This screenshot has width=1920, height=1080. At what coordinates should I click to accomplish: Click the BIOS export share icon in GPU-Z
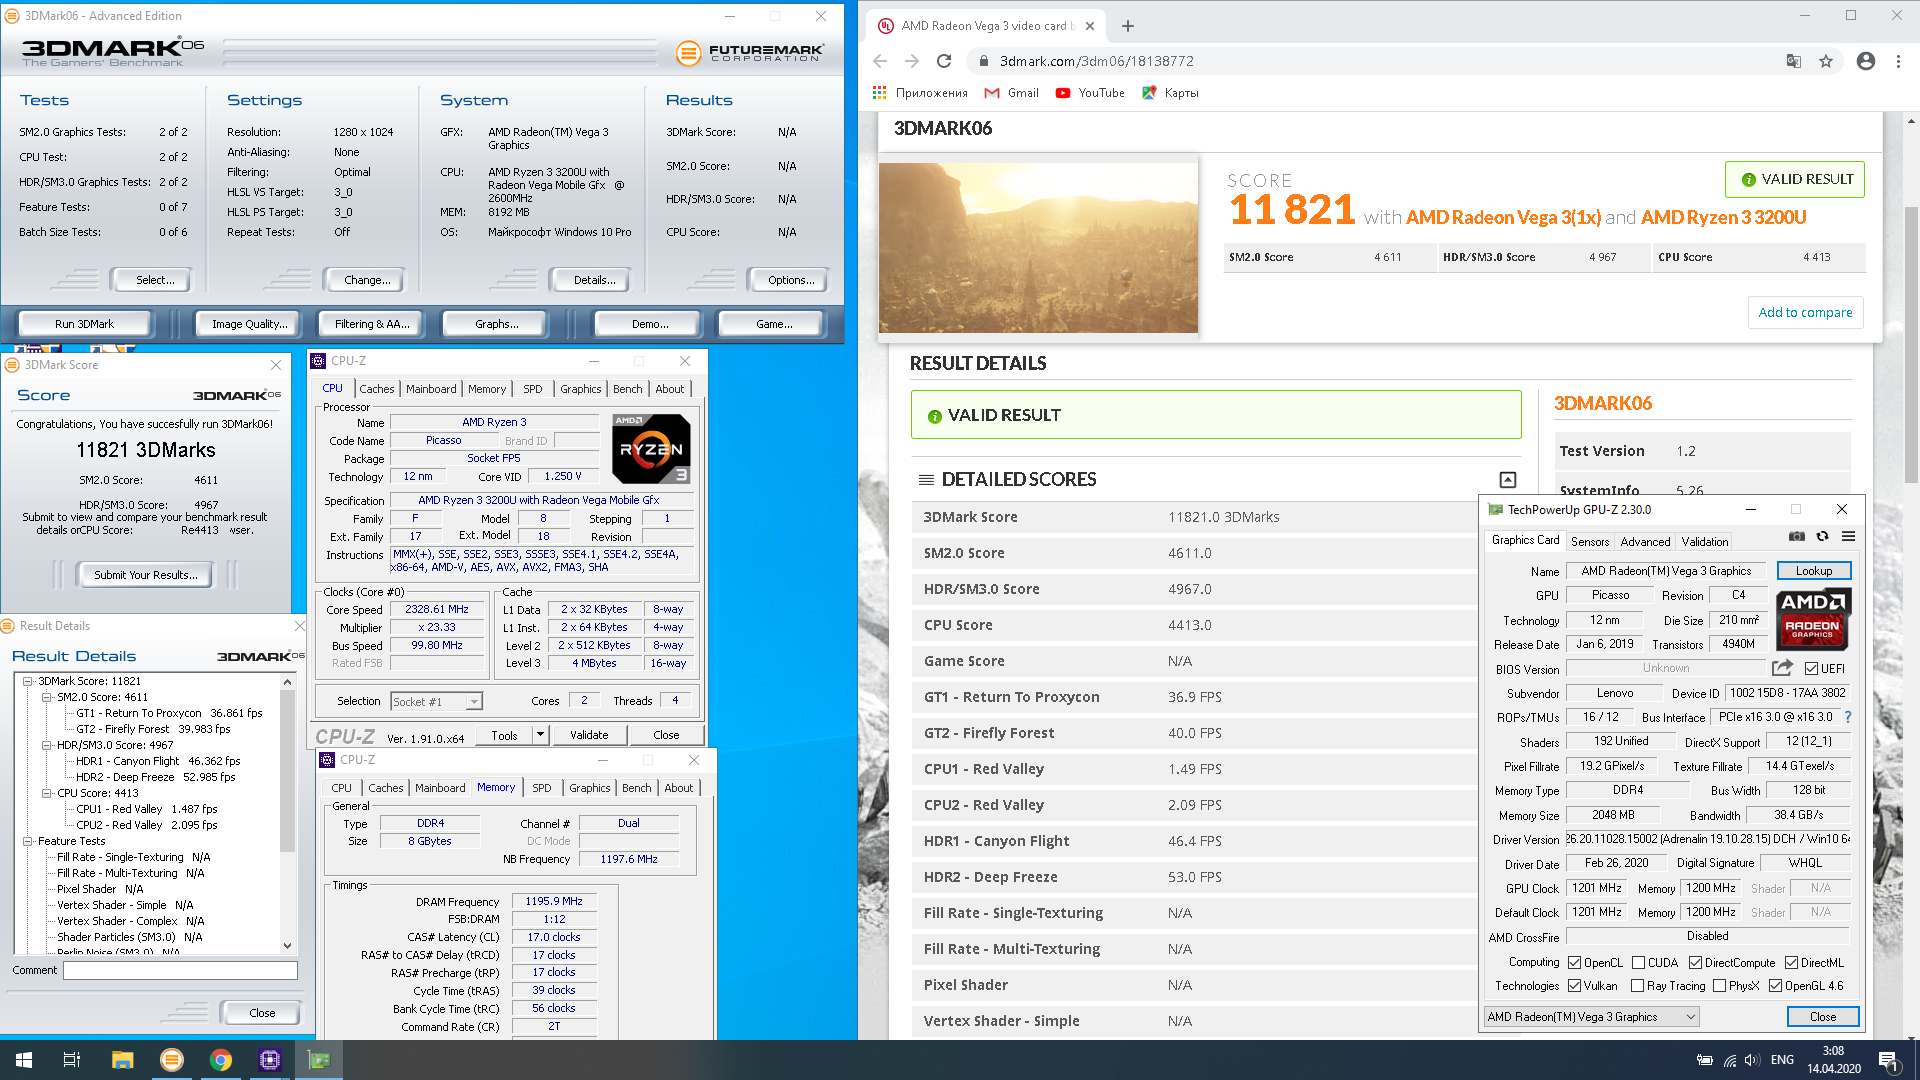1782,668
